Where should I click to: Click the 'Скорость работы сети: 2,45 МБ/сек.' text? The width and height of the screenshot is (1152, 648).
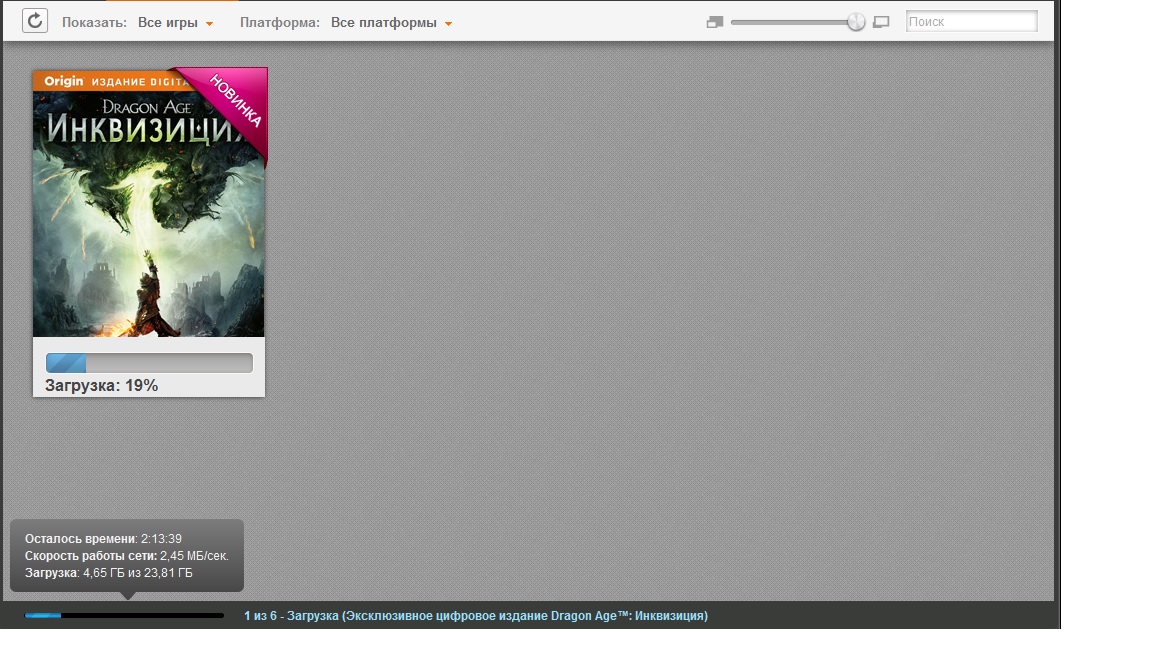(126, 556)
